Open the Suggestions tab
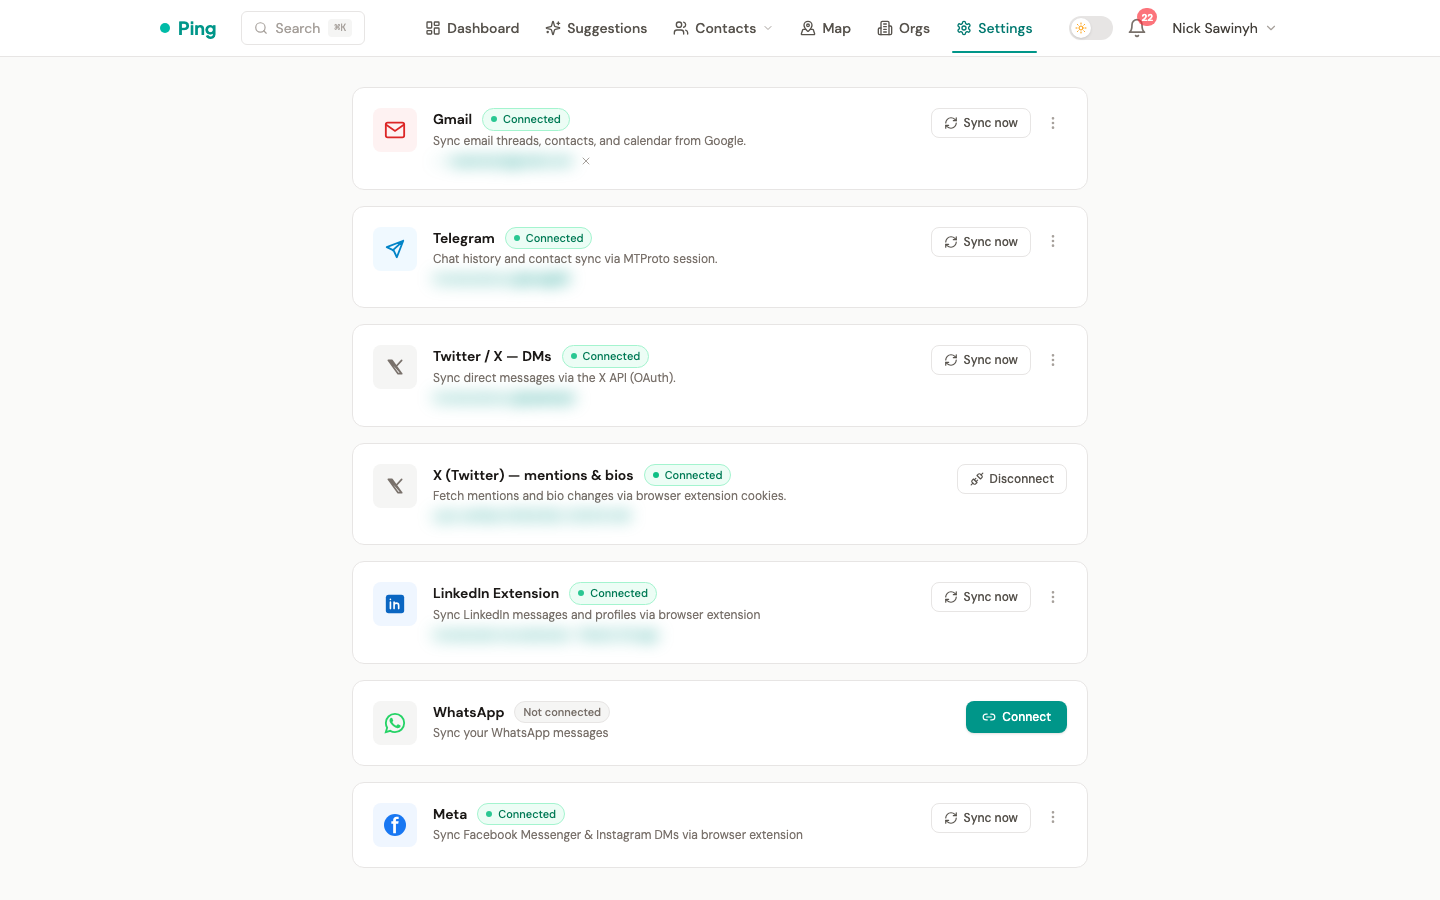 [x=596, y=28]
